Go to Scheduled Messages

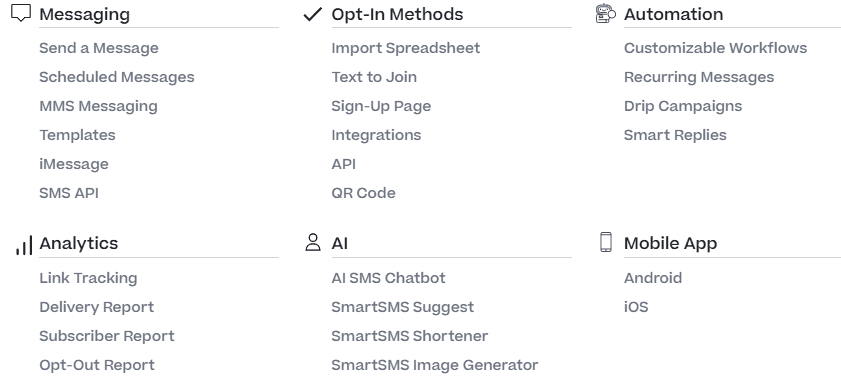tap(117, 77)
